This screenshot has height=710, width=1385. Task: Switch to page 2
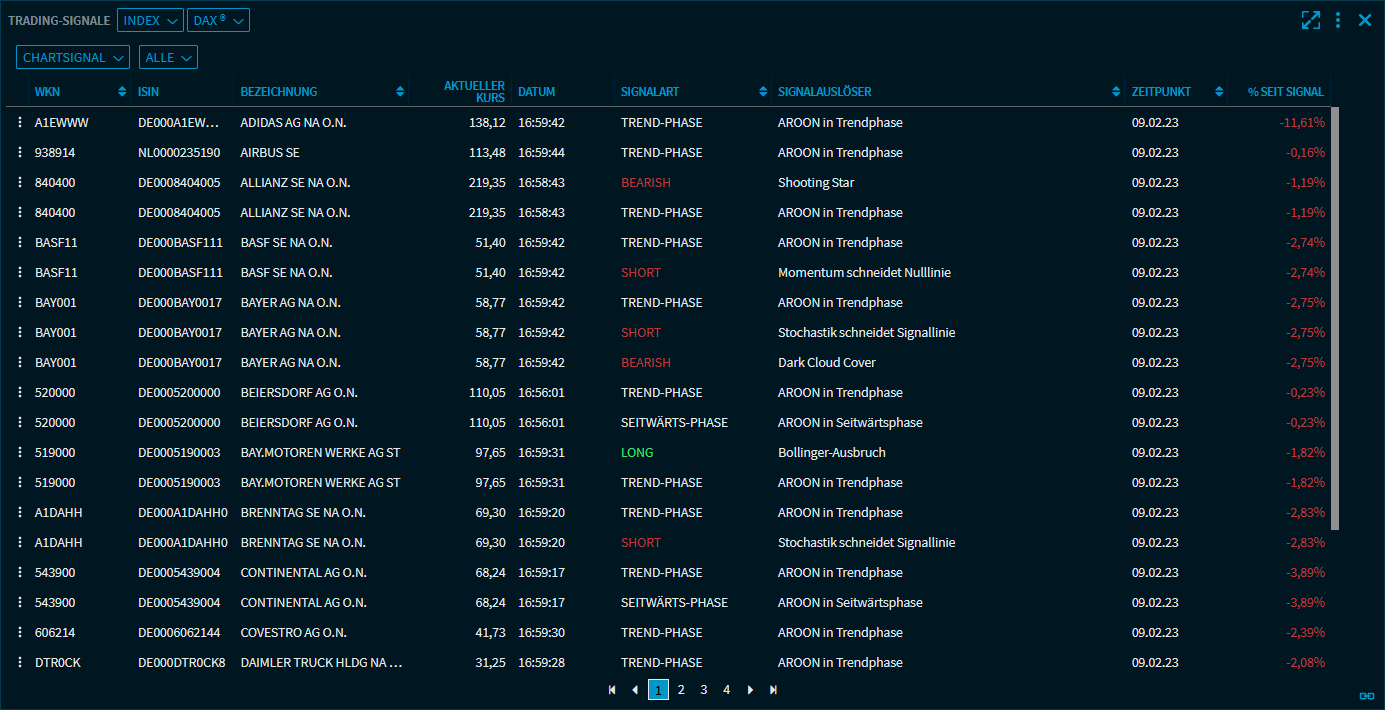(681, 690)
